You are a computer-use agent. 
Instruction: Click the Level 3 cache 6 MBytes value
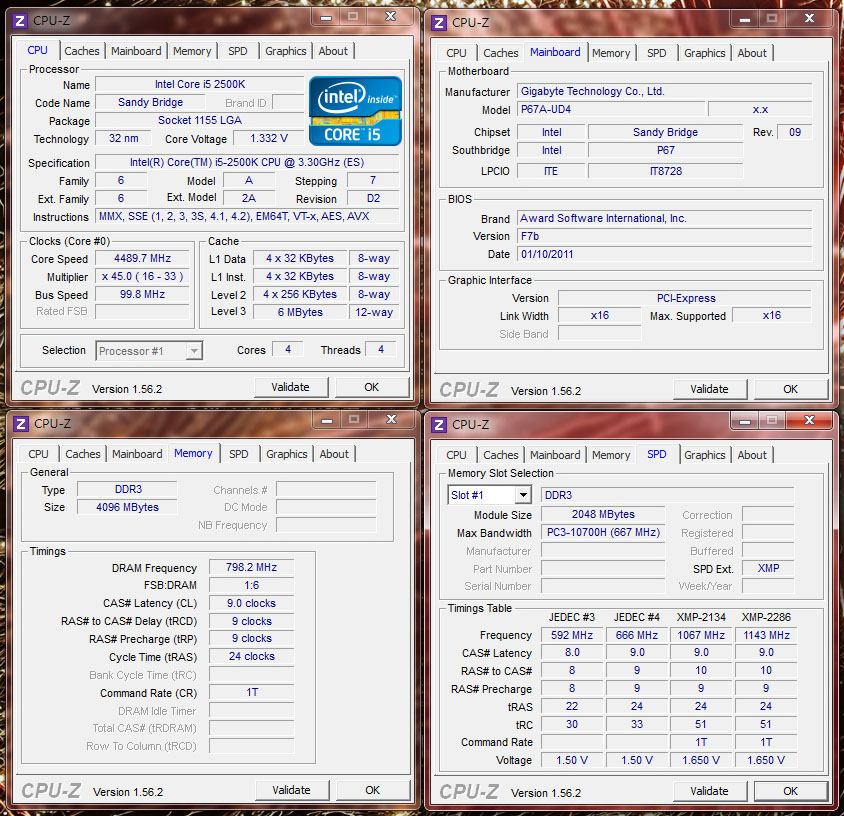[300, 312]
